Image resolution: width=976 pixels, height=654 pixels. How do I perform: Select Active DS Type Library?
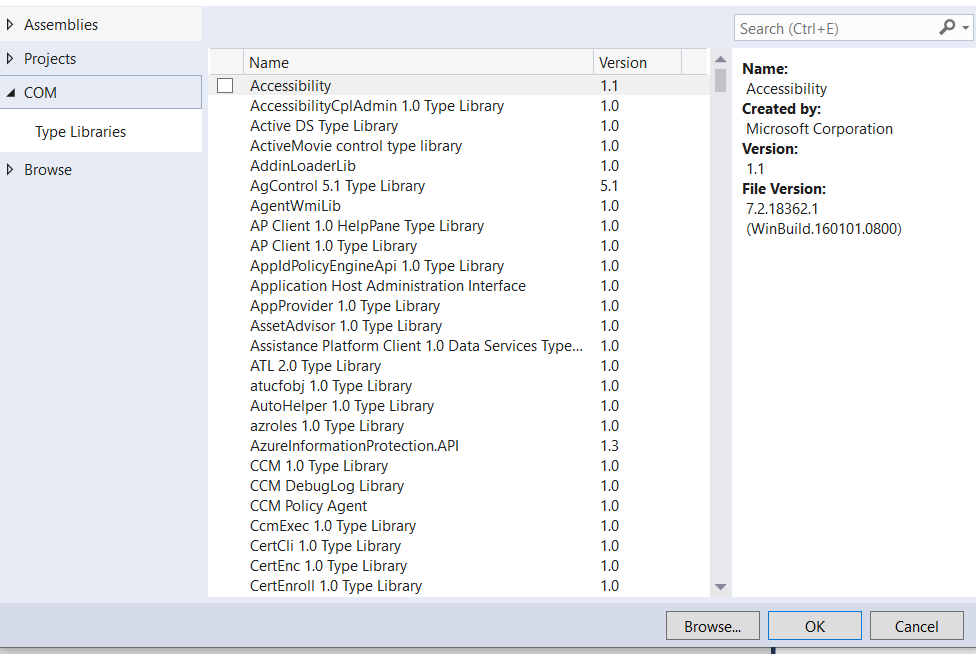459,126
